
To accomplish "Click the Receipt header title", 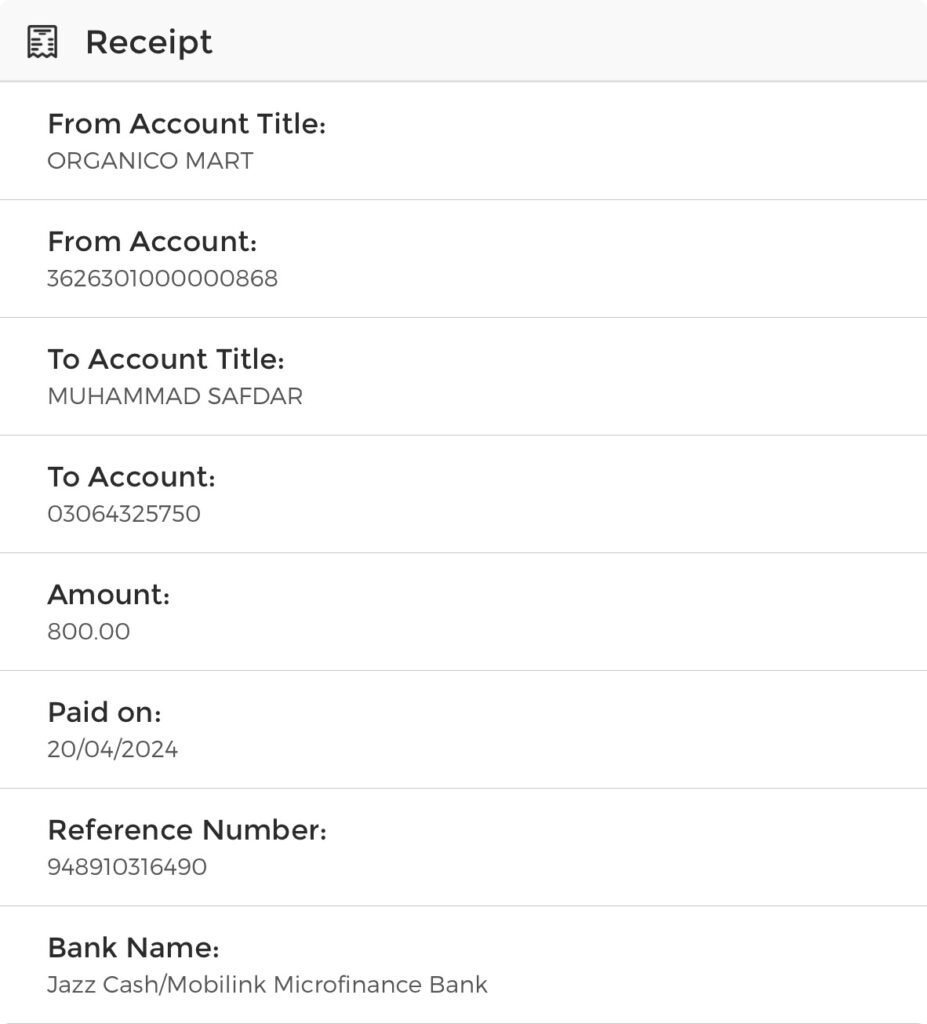I will click(x=149, y=42).
